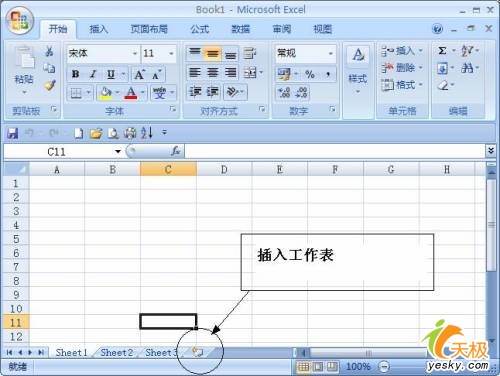Screen dimensions: 500x376
Task: Open the 样式 styles button
Action: click(x=358, y=70)
